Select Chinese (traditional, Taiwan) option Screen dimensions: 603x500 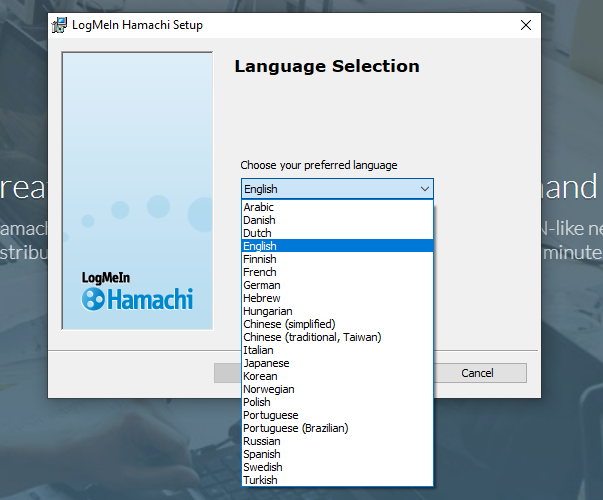[x=337, y=337]
